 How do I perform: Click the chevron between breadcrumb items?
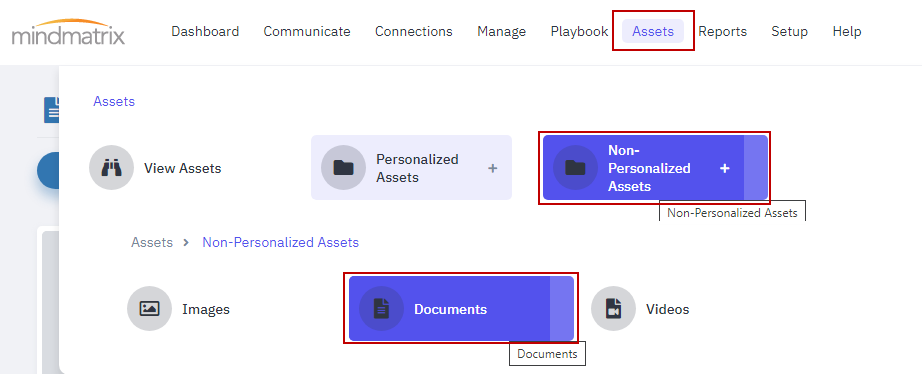186,242
